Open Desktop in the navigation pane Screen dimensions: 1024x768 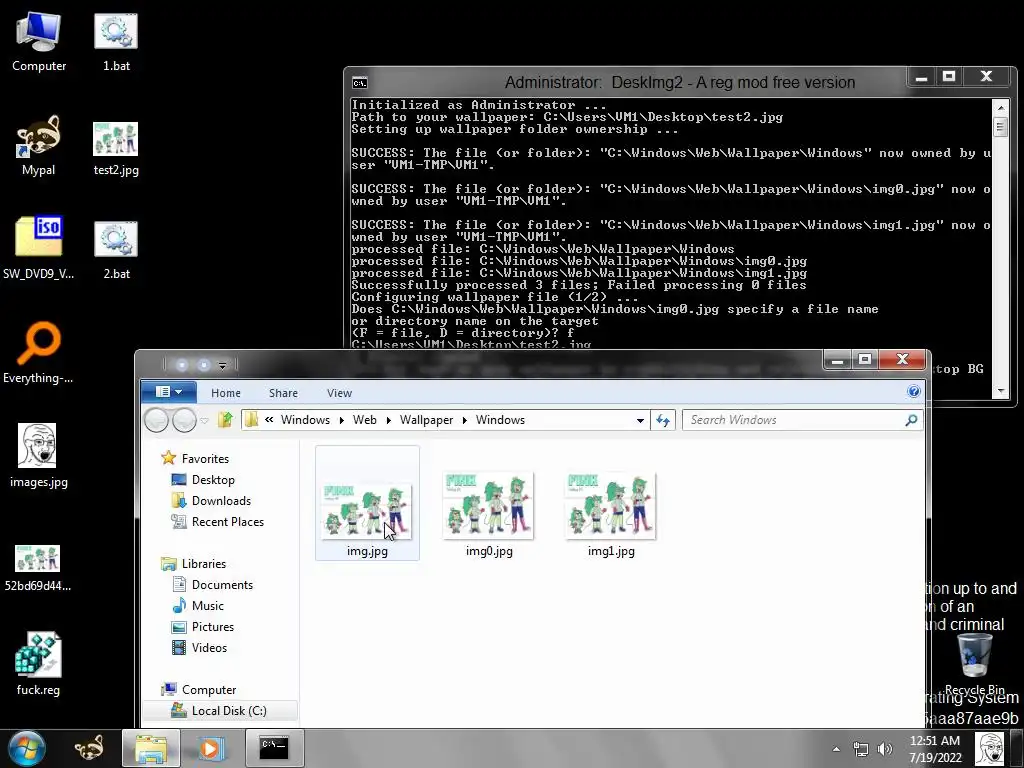point(213,479)
